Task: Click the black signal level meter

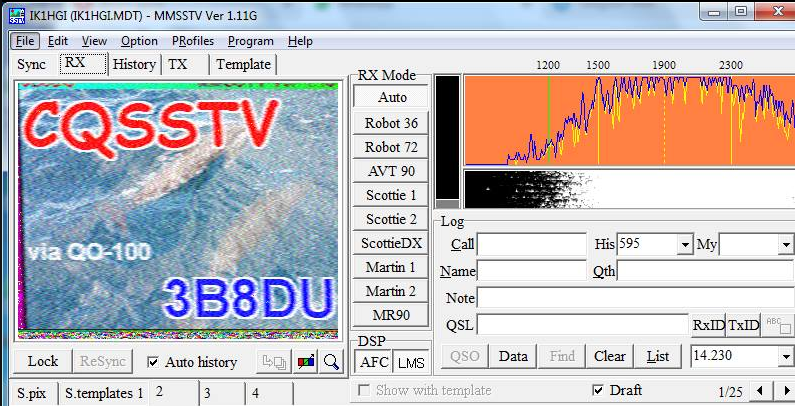Action: (x=448, y=142)
